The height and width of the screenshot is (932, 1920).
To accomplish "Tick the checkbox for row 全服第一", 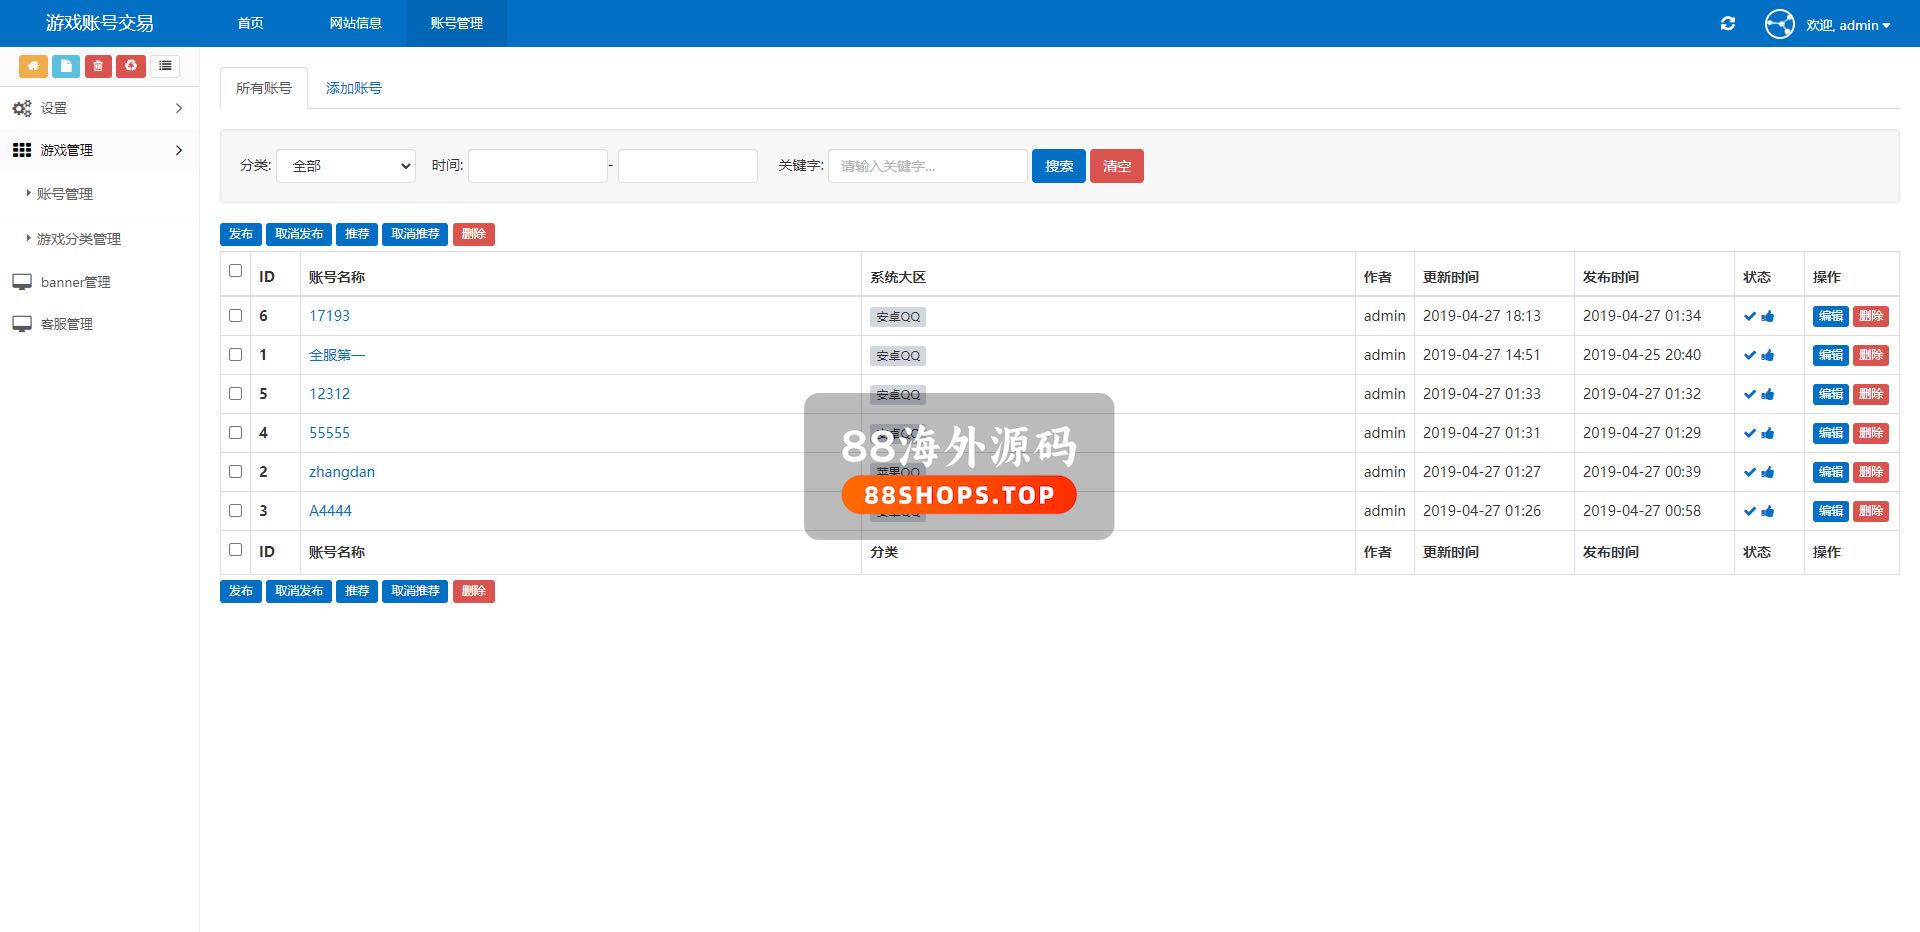I will [x=236, y=355].
